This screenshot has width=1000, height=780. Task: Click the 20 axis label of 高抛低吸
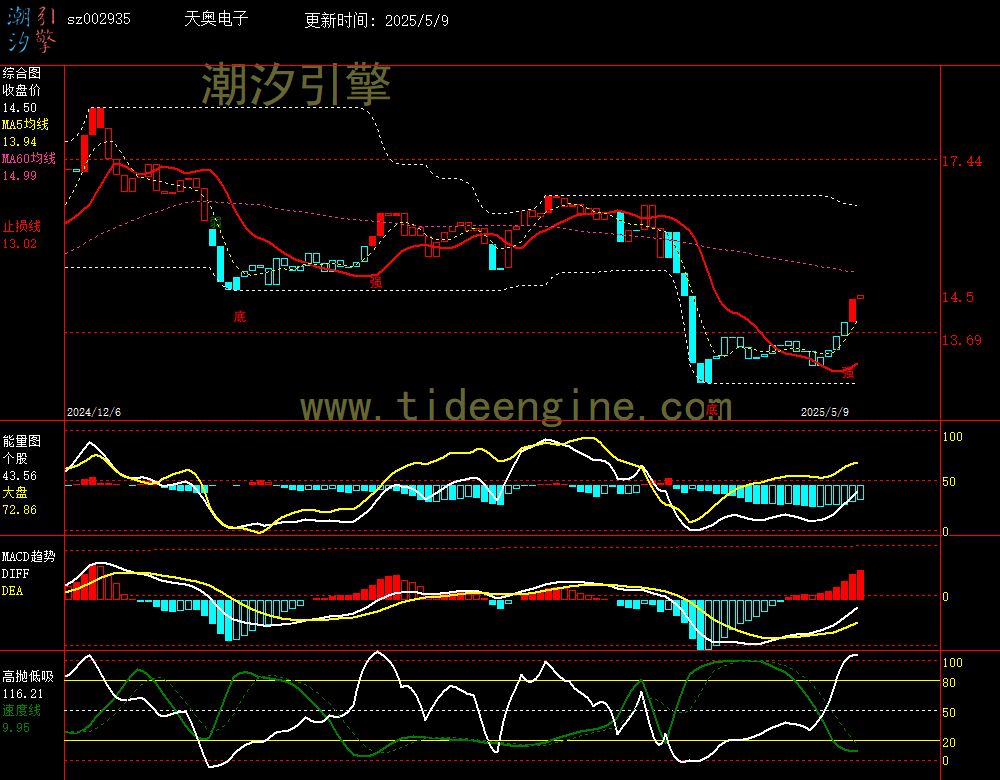pos(949,742)
